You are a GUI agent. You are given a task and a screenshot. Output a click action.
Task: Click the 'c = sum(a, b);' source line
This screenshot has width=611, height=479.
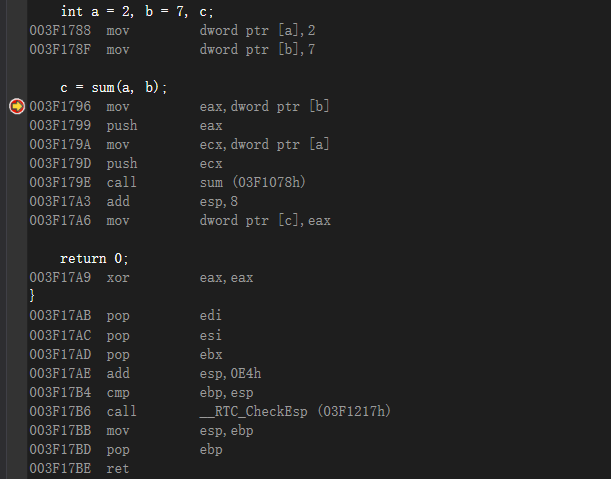tap(114, 87)
